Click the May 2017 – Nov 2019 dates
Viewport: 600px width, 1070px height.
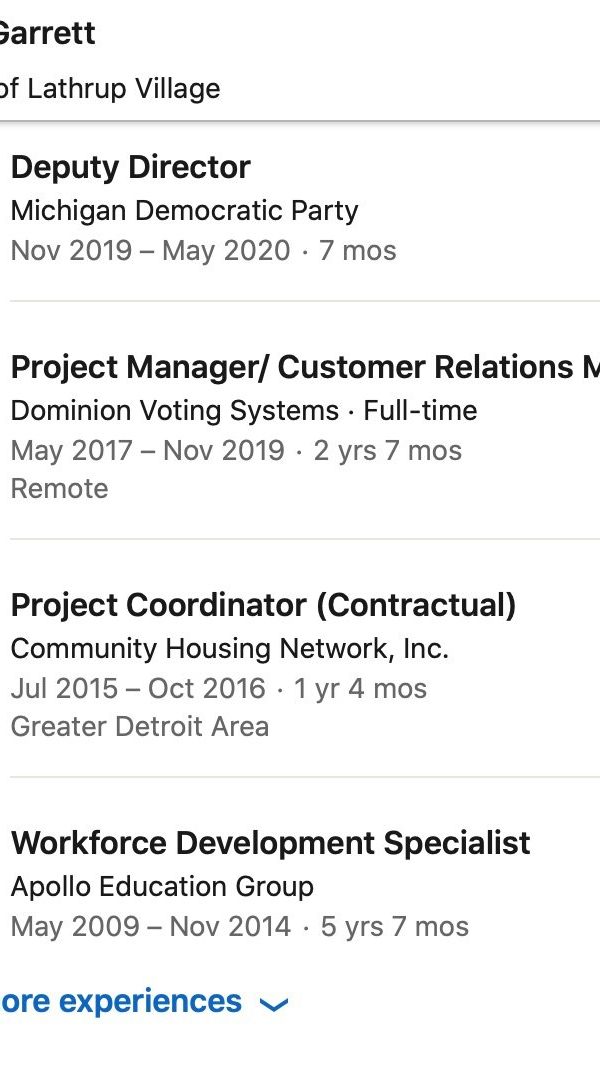(x=147, y=450)
